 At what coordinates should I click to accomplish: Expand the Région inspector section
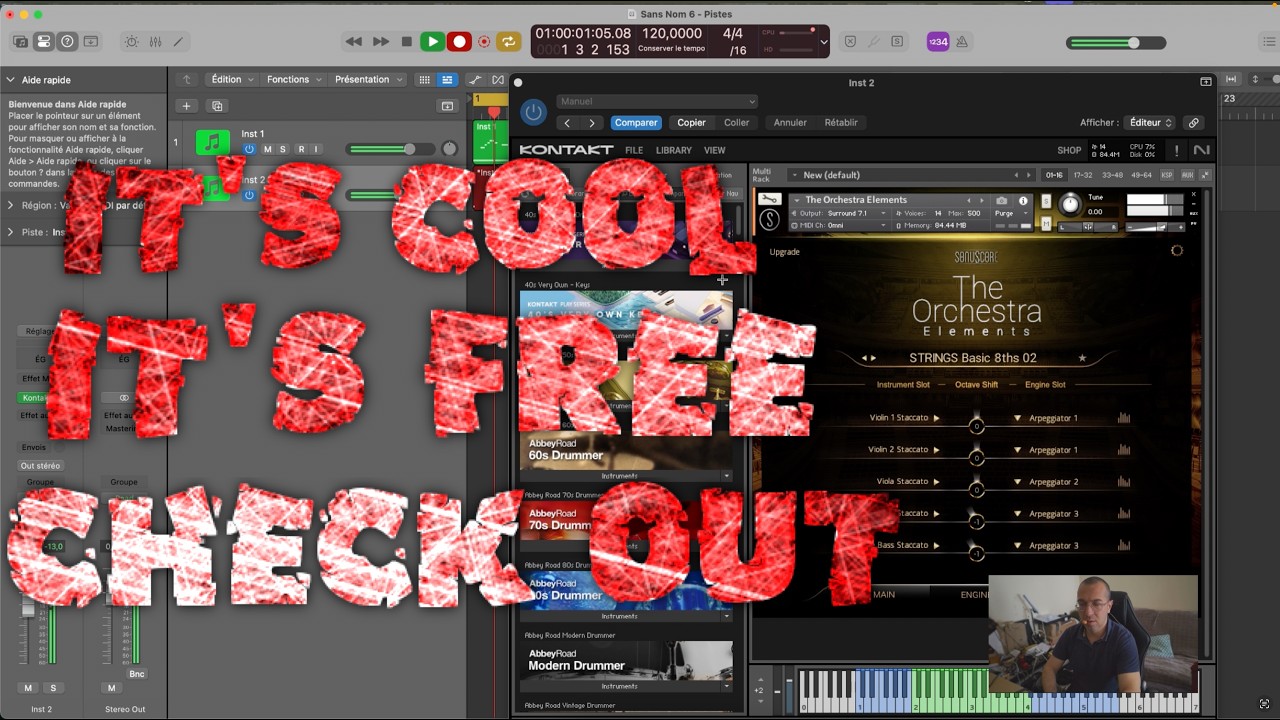11,205
